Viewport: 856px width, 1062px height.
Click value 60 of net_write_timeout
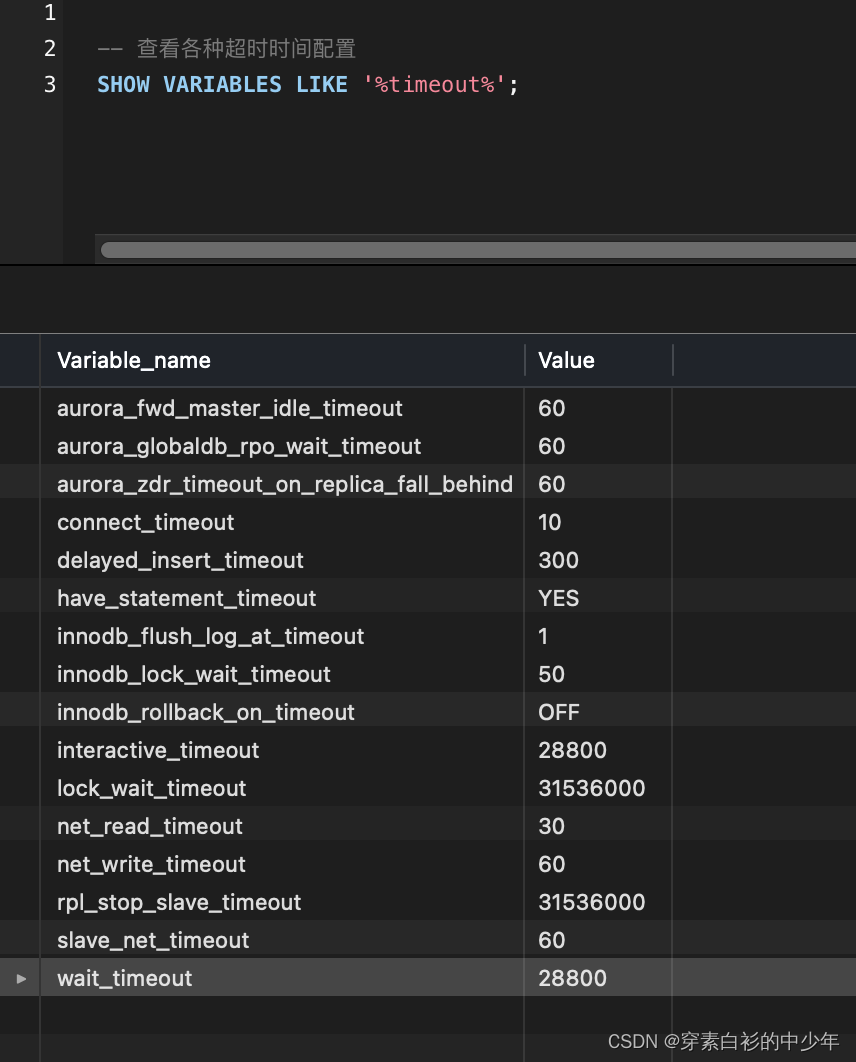coord(551,864)
